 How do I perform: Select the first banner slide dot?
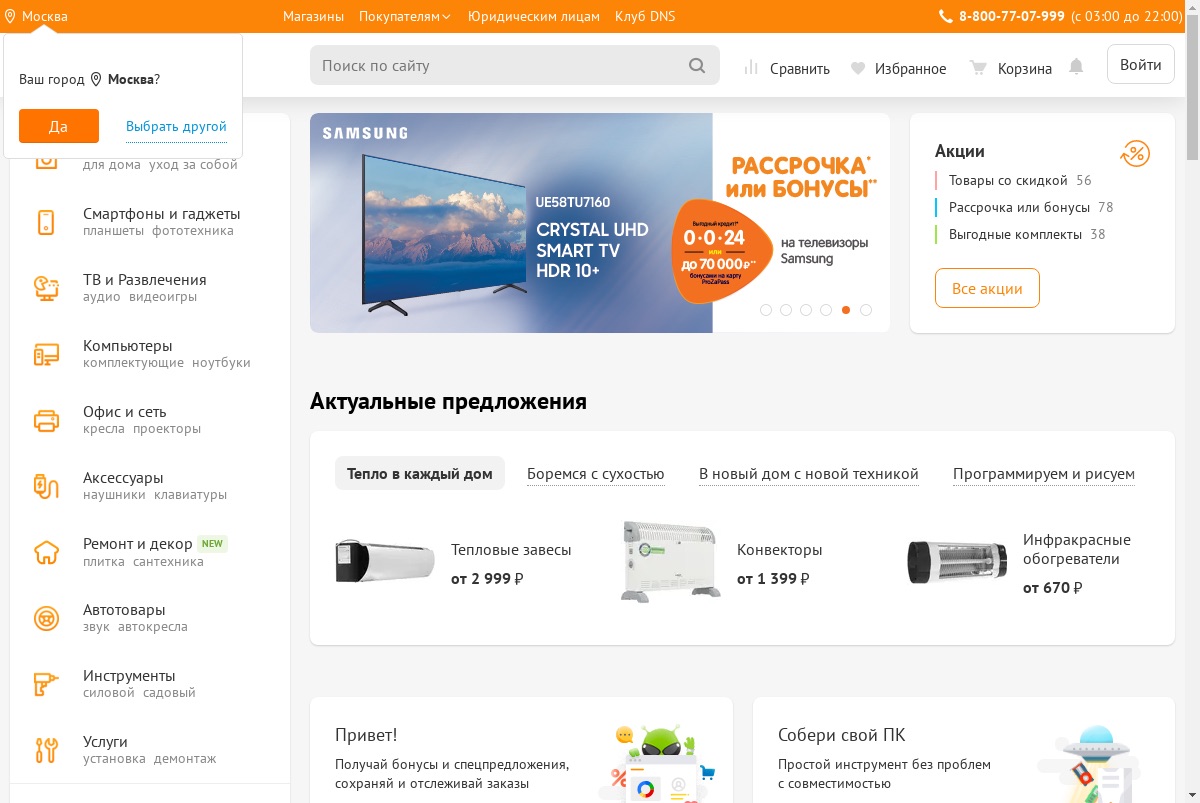tap(766, 310)
